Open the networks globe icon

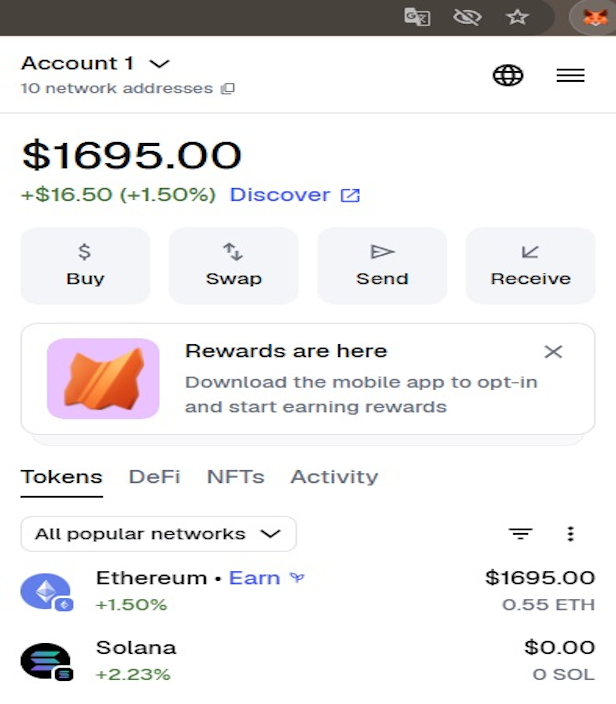pos(508,75)
